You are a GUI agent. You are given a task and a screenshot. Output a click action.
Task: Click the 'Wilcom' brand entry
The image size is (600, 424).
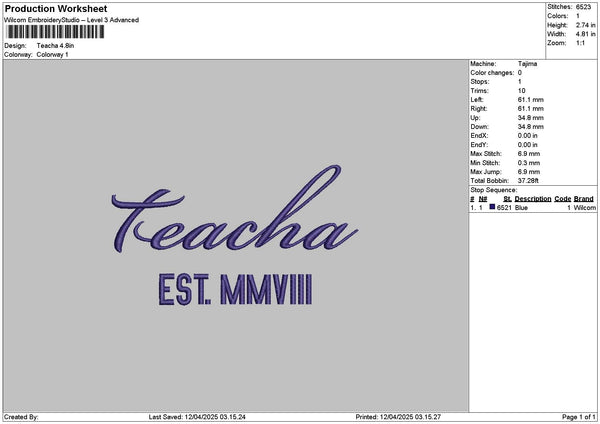(585, 208)
